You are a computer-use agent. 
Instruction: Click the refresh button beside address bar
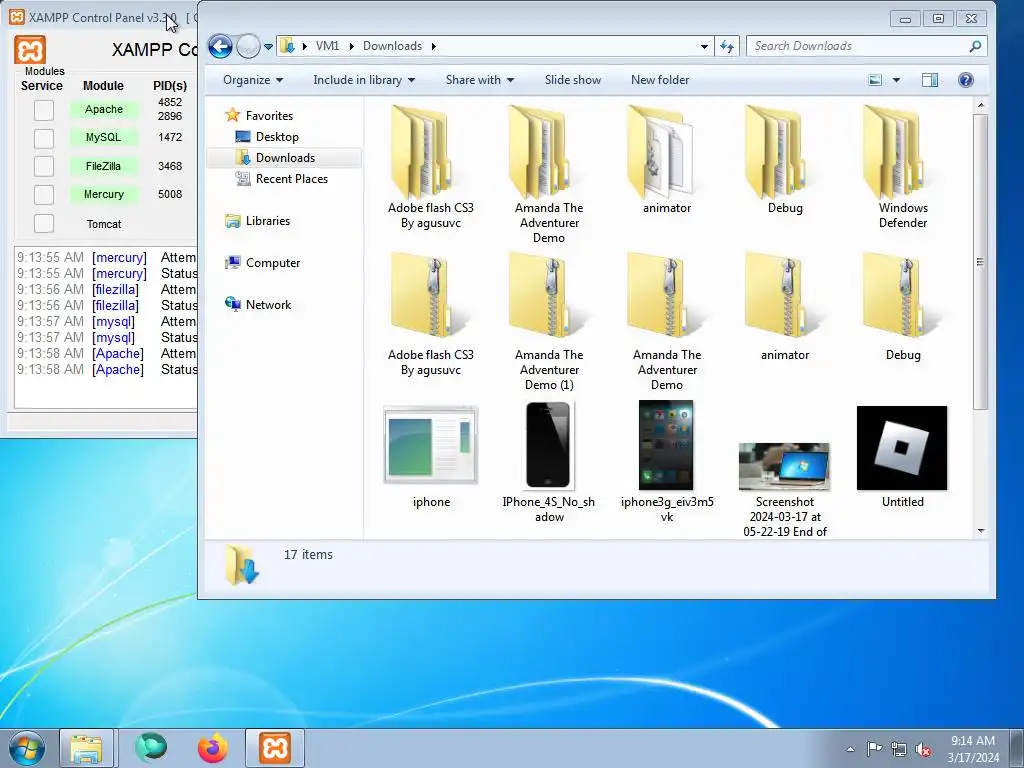coord(727,46)
